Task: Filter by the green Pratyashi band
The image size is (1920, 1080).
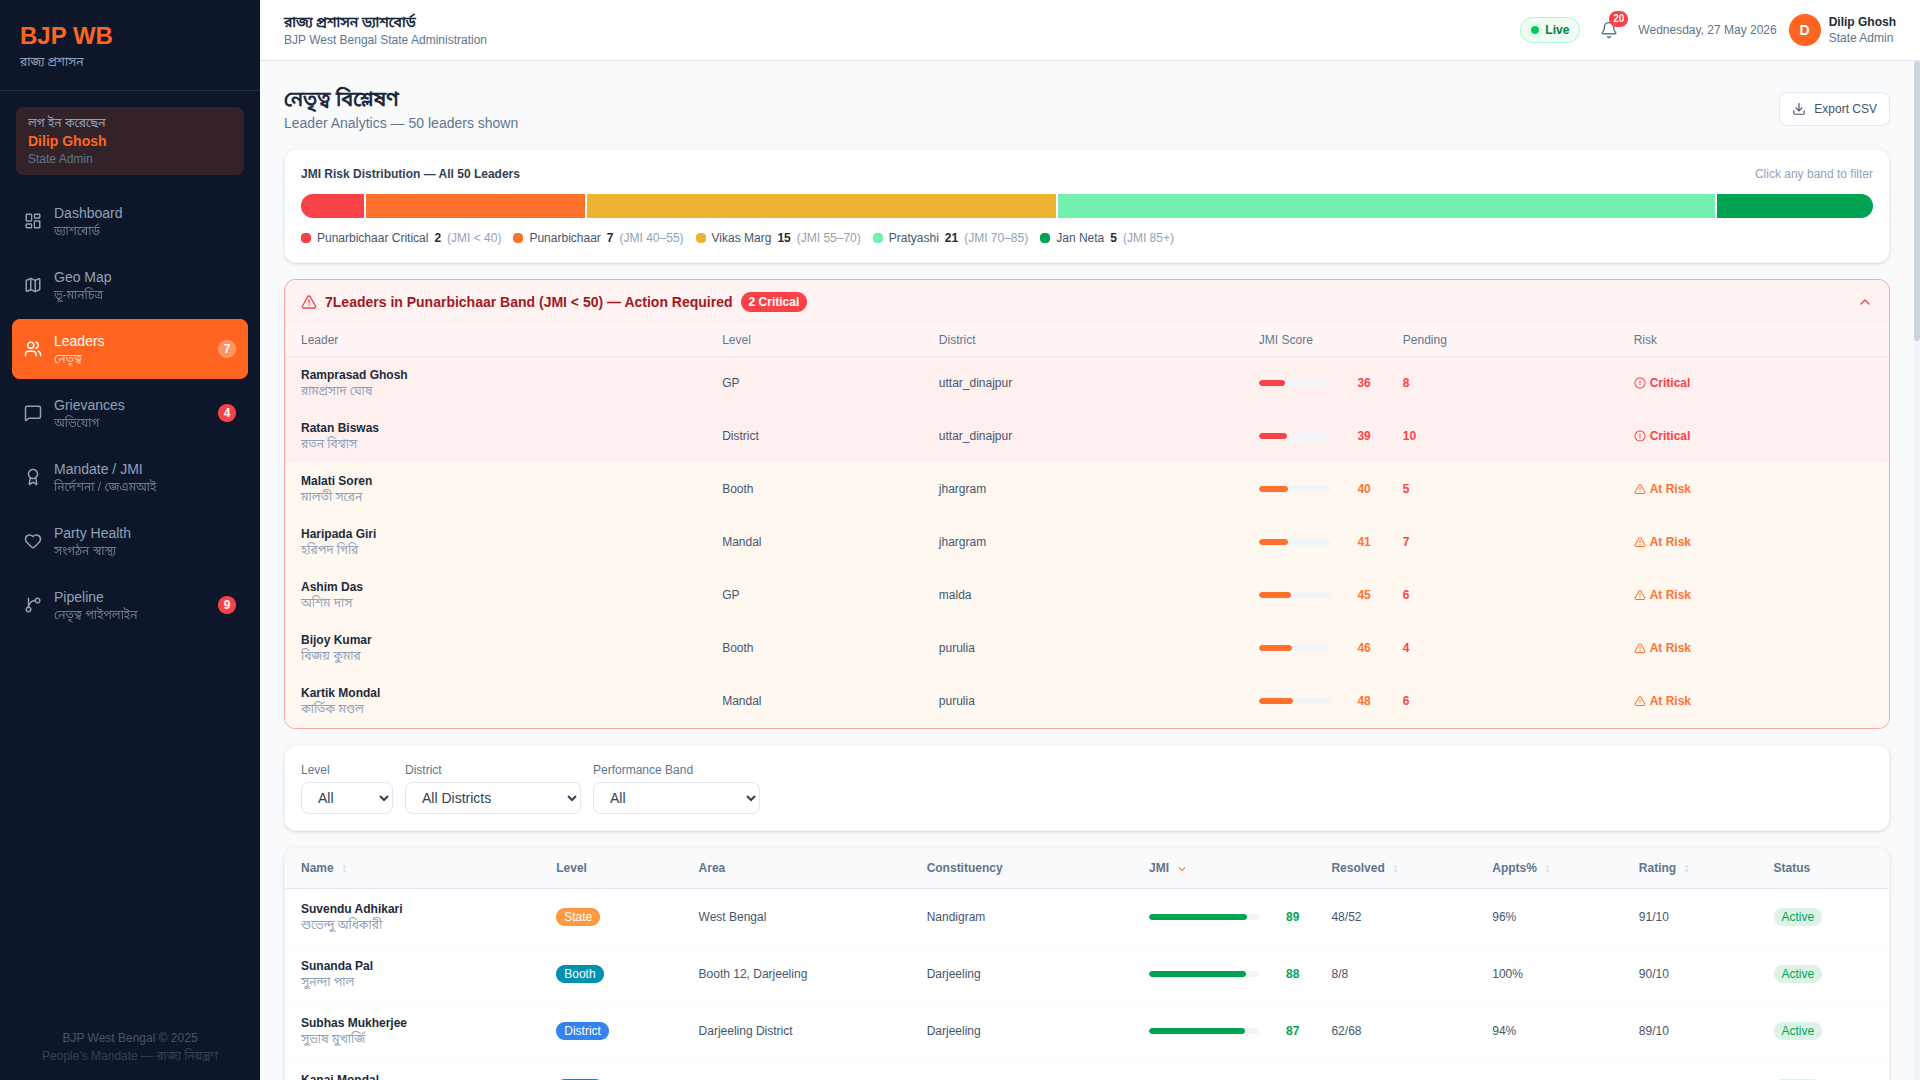Action: (x=1386, y=206)
